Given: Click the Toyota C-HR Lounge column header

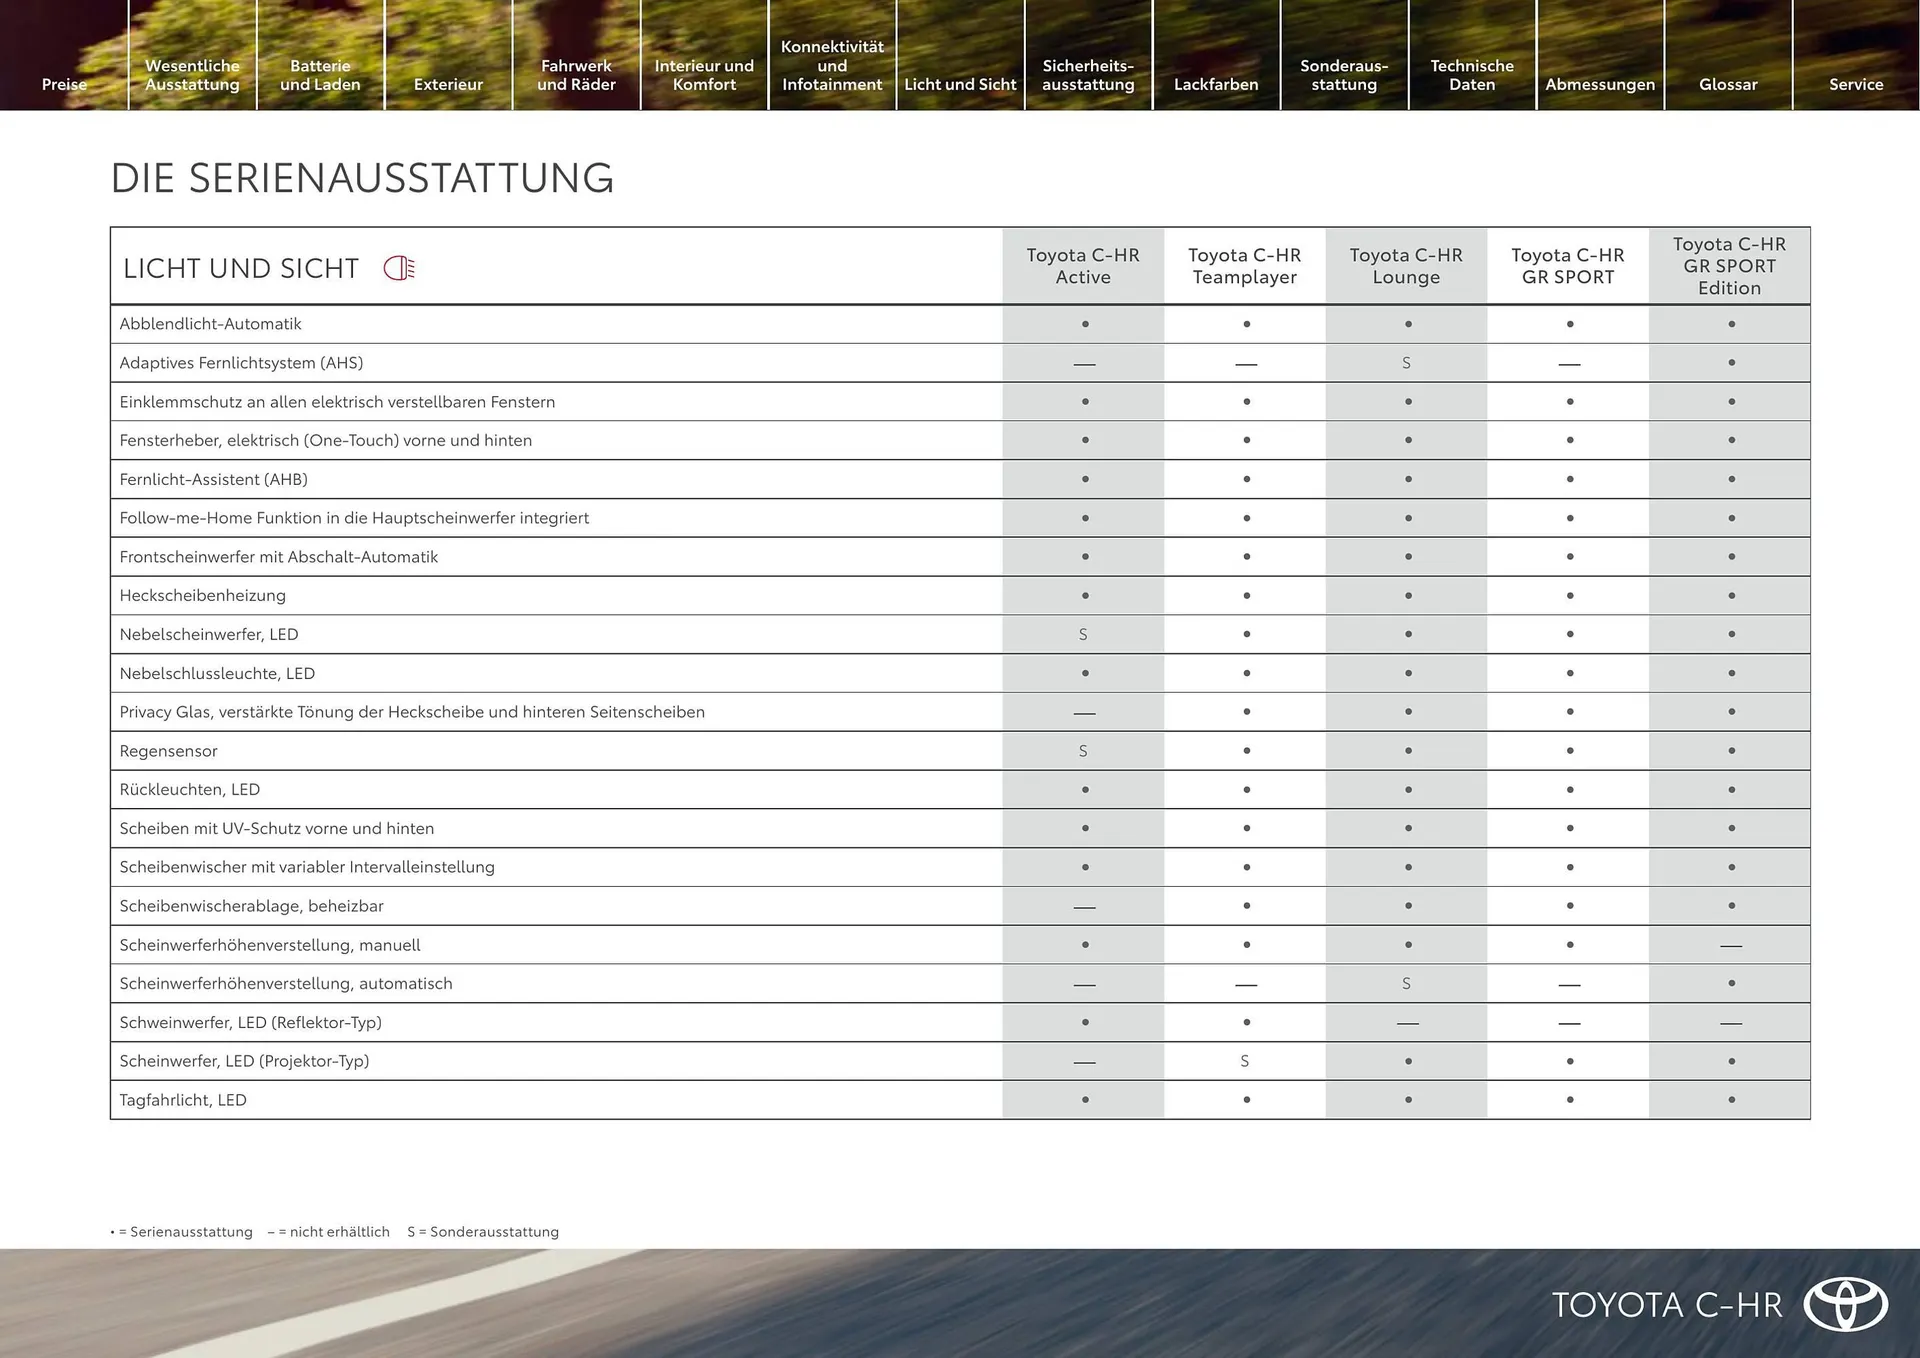Looking at the screenshot, I should click(1406, 266).
